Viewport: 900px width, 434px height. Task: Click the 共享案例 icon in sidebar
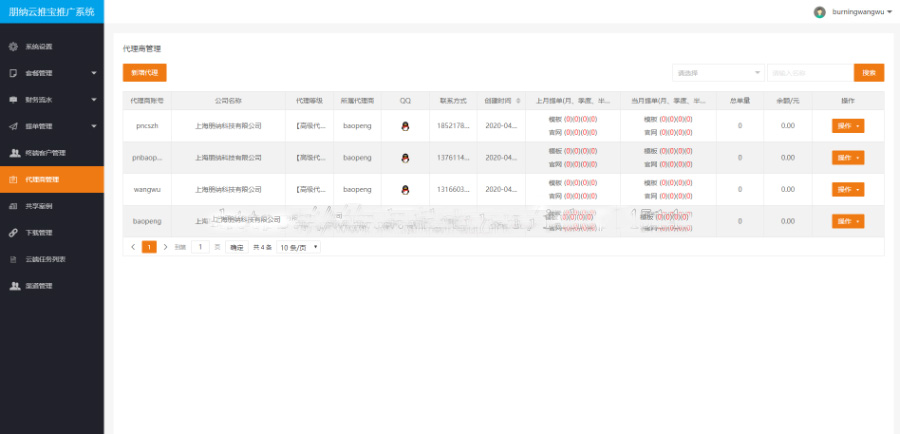pos(14,206)
